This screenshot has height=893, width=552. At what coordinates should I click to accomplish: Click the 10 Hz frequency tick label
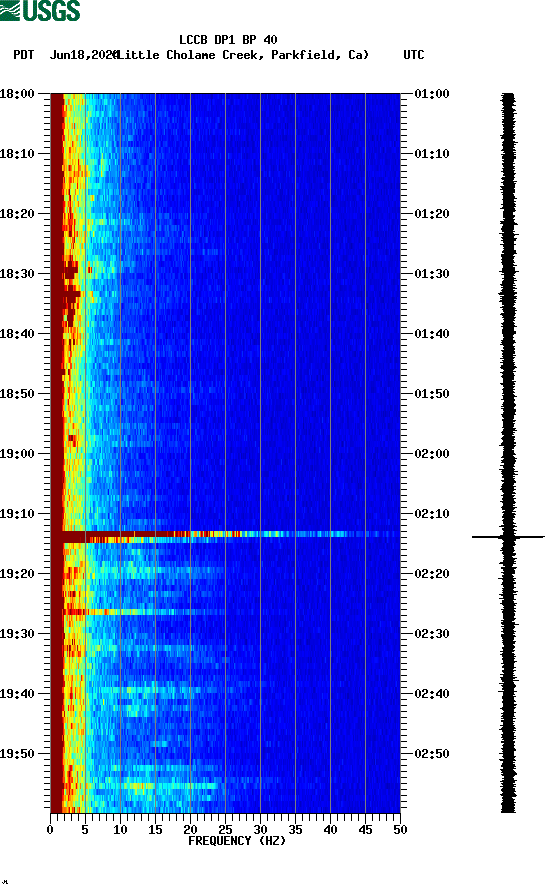(x=120, y=830)
